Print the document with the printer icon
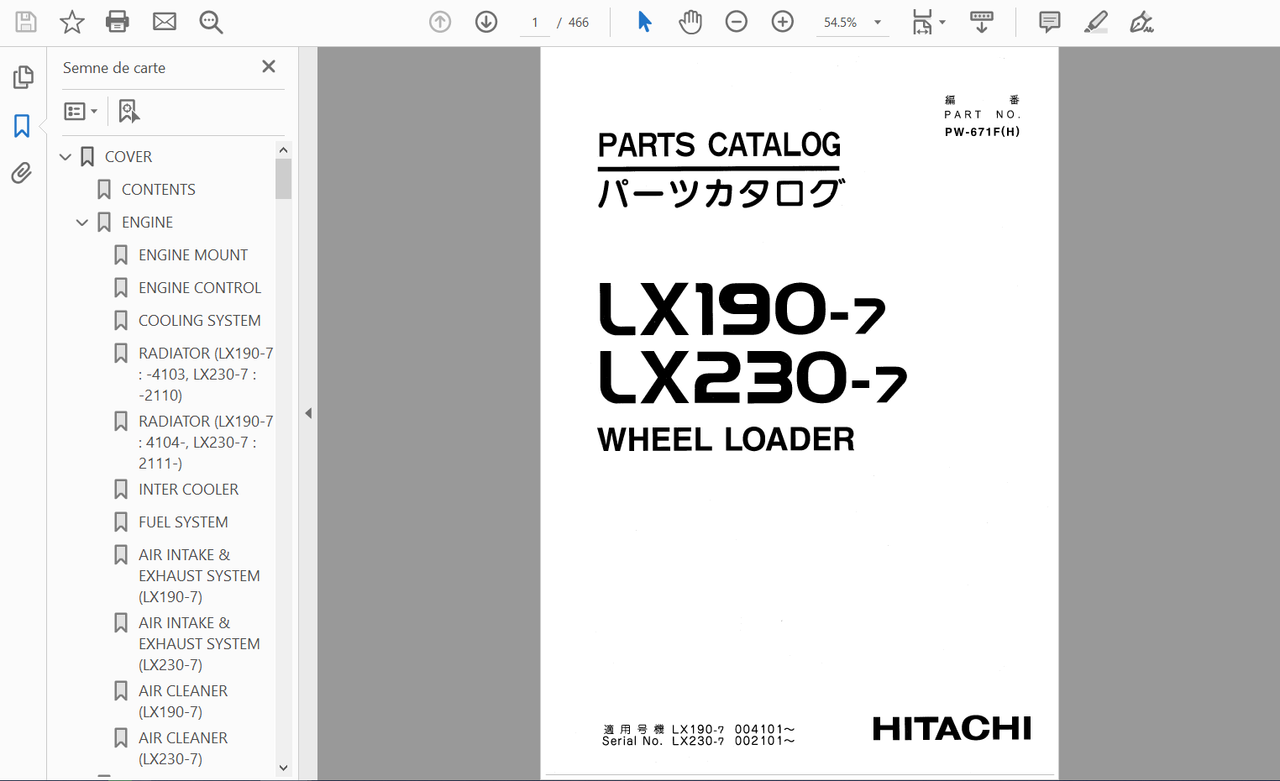1280x781 pixels. click(118, 22)
